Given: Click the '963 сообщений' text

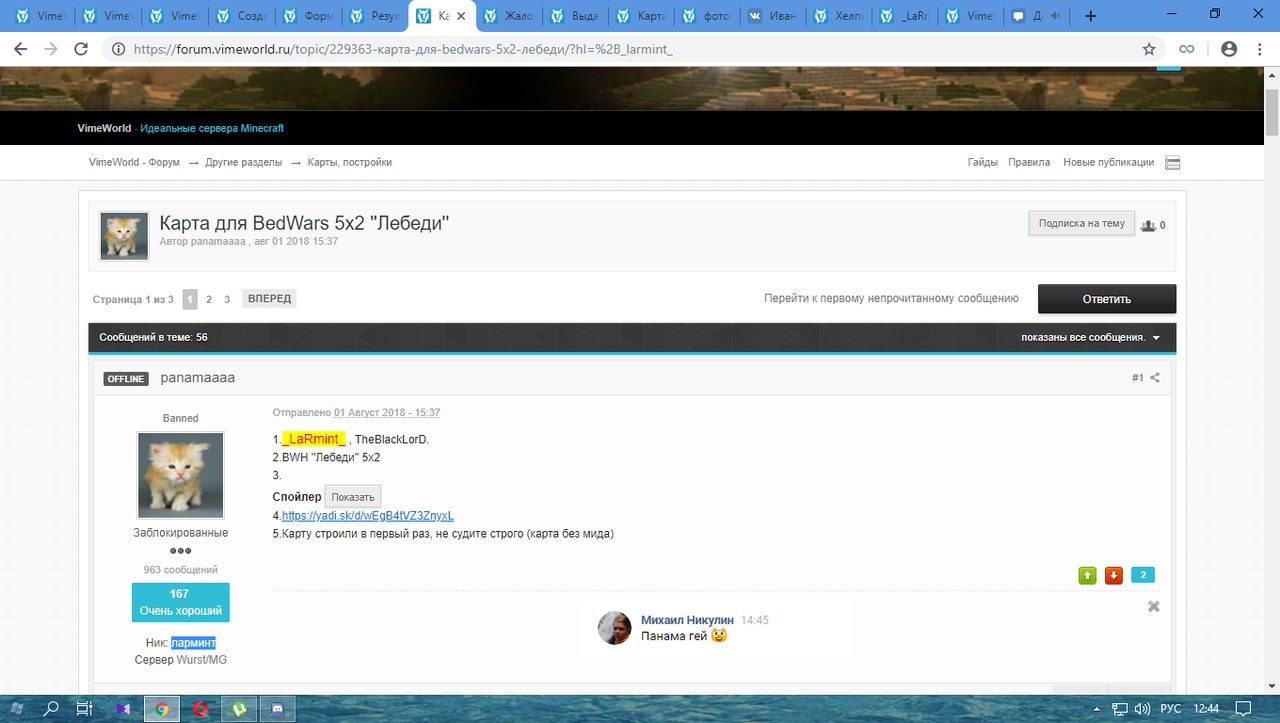Looking at the screenshot, I should pyautogui.click(x=180, y=570).
